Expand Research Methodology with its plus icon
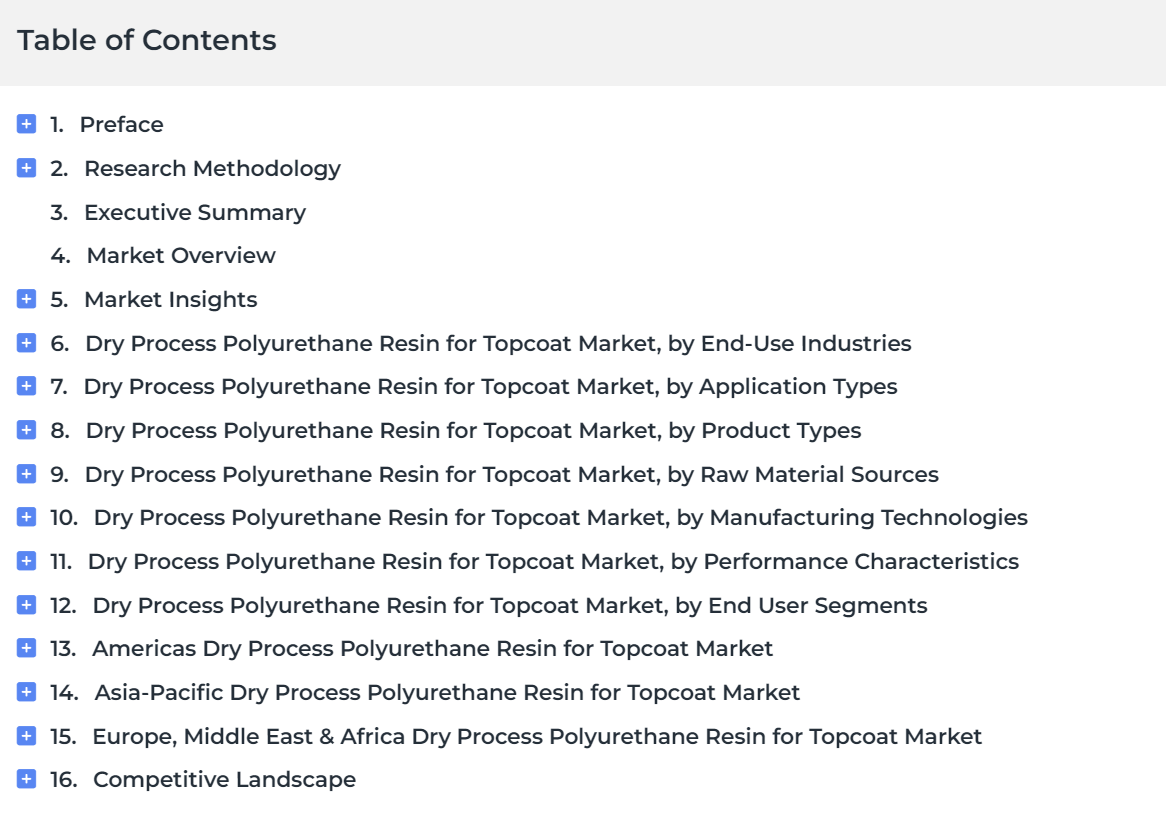 pyautogui.click(x=26, y=168)
